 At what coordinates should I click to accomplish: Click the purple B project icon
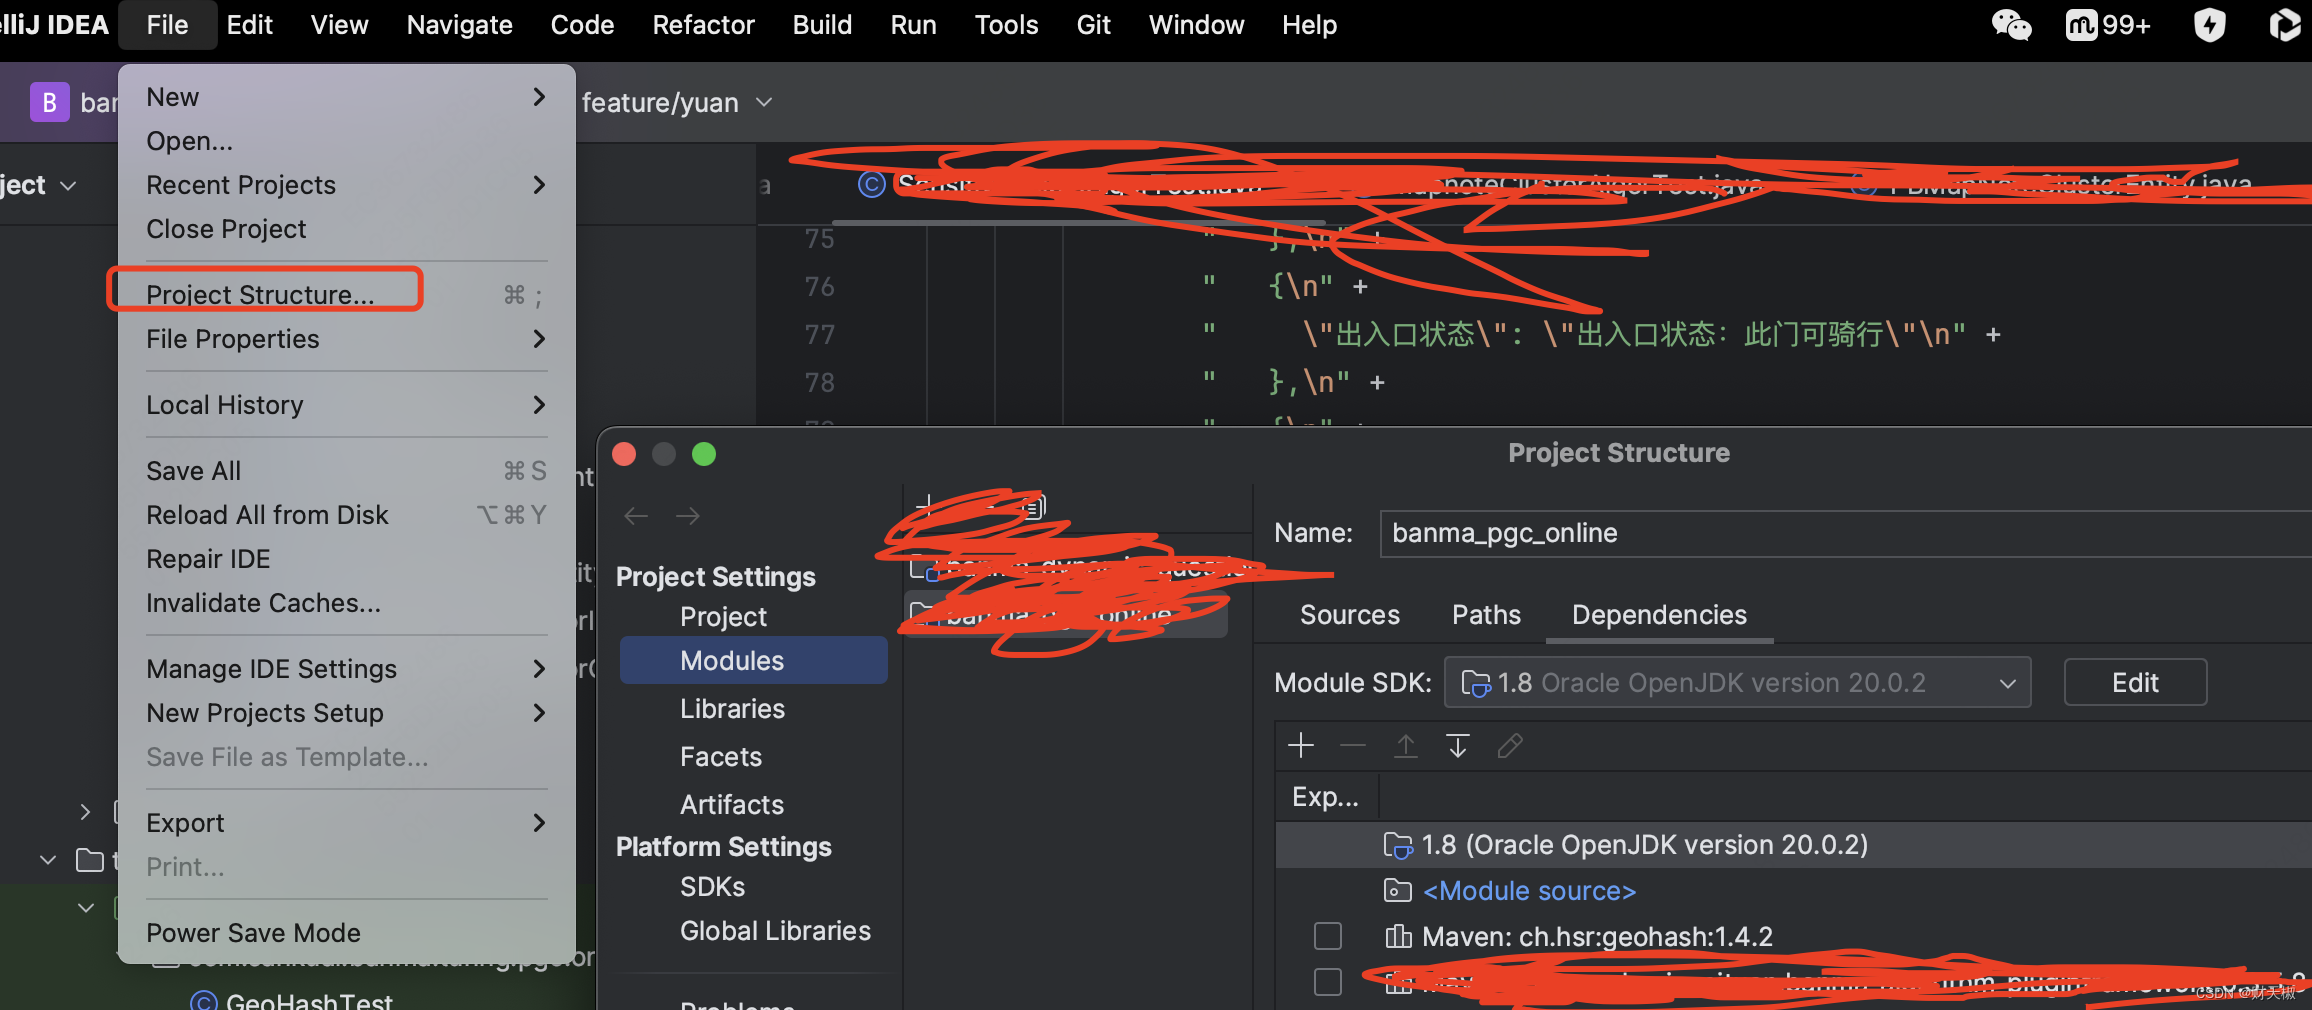point(49,102)
